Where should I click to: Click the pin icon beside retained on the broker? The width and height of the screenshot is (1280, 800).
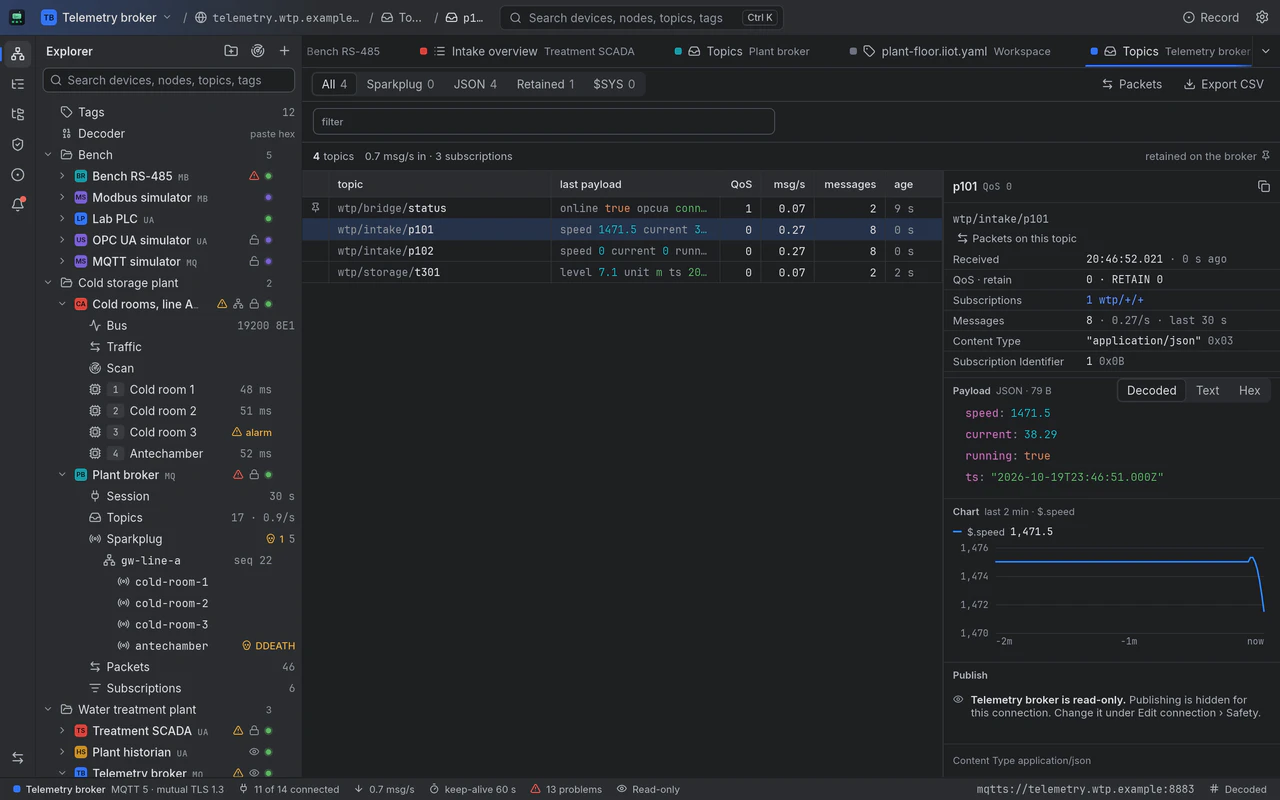(1266, 156)
